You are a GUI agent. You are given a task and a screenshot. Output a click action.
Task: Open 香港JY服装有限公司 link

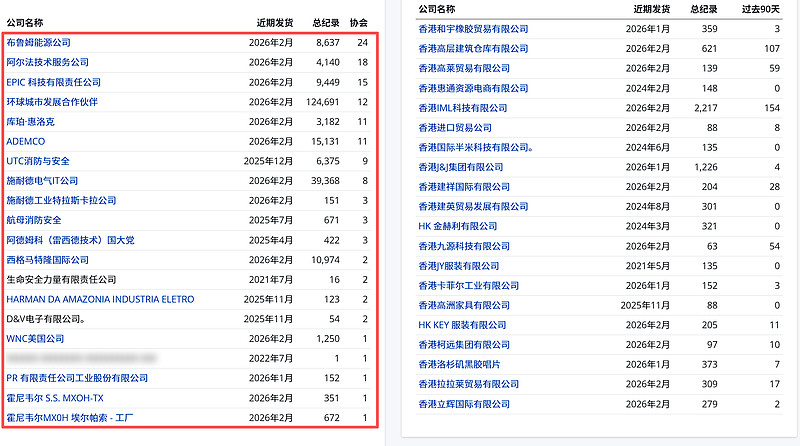click(459, 266)
